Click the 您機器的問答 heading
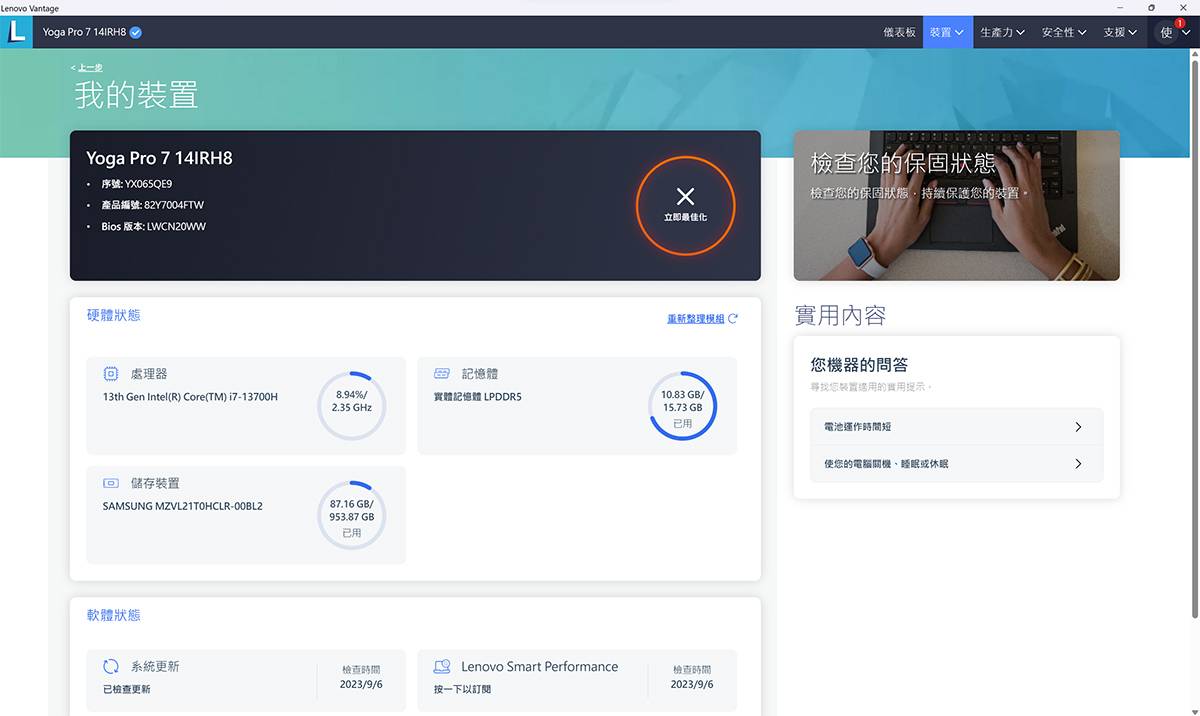1200x716 pixels. click(859, 365)
